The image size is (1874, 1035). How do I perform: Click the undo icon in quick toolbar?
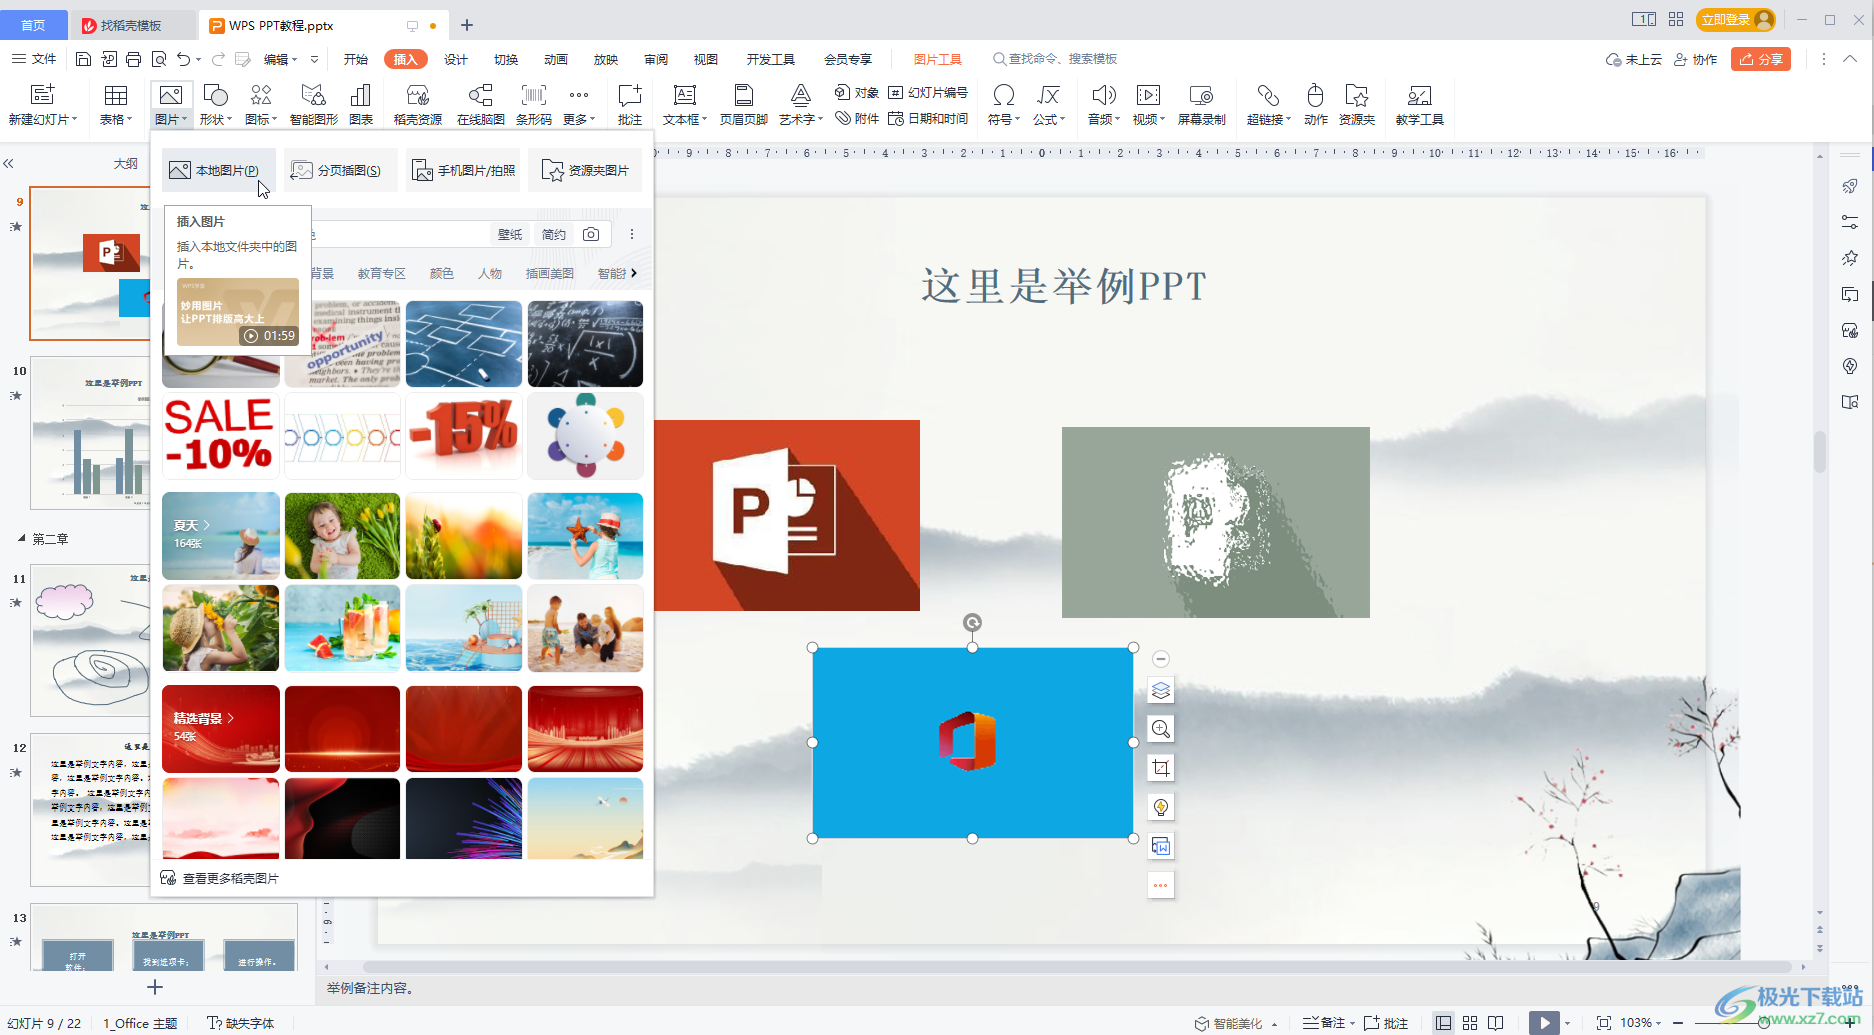183,59
